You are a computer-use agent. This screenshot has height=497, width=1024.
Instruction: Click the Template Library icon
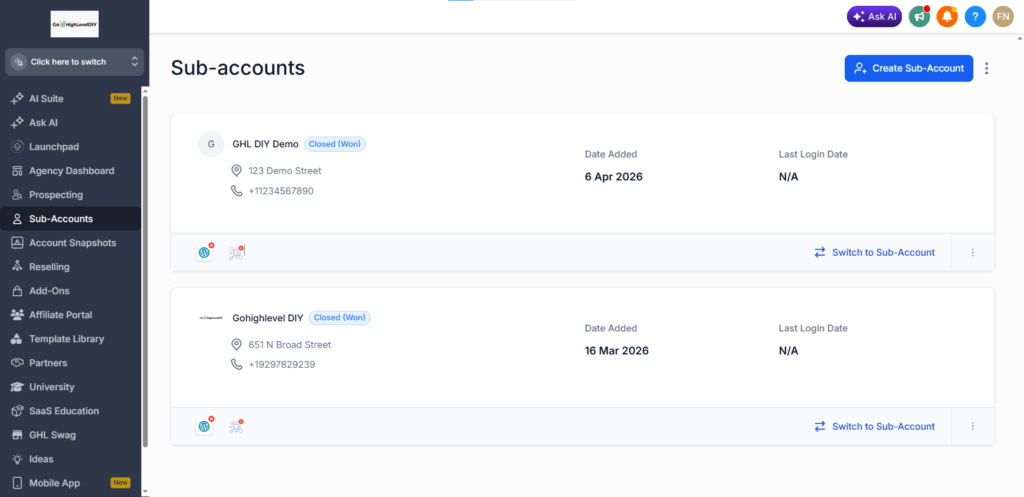(x=18, y=339)
